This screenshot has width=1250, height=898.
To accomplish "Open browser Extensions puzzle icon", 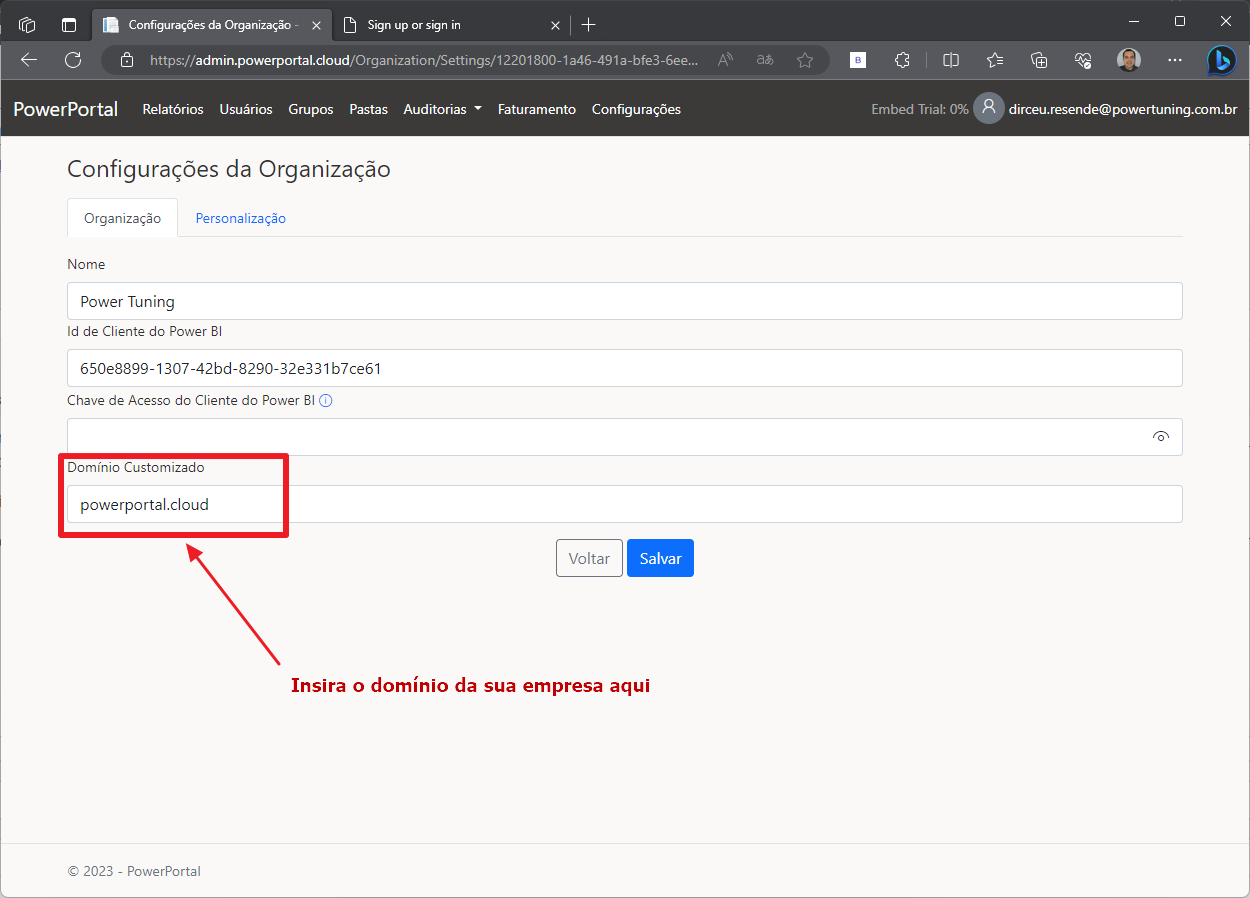I will 902,60.
